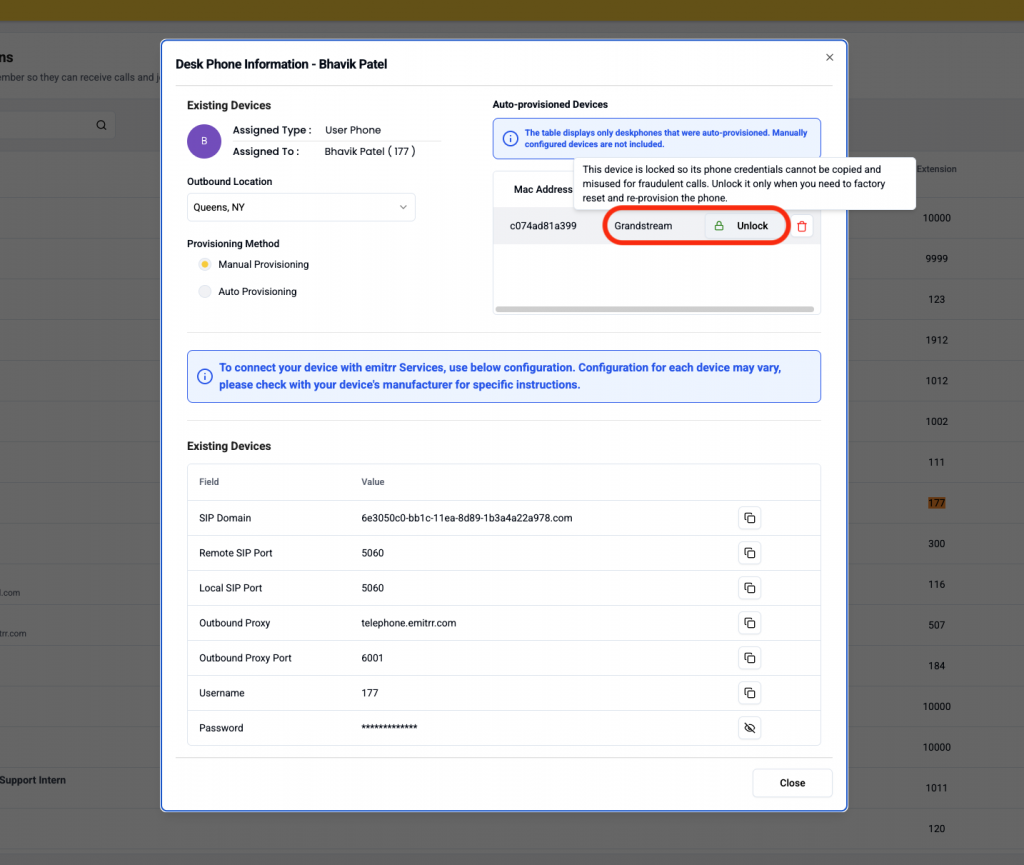The height and width of the screenshot is (865, 1024).
Task: Click Support Intern text in background
Action: tap(33, 780)
